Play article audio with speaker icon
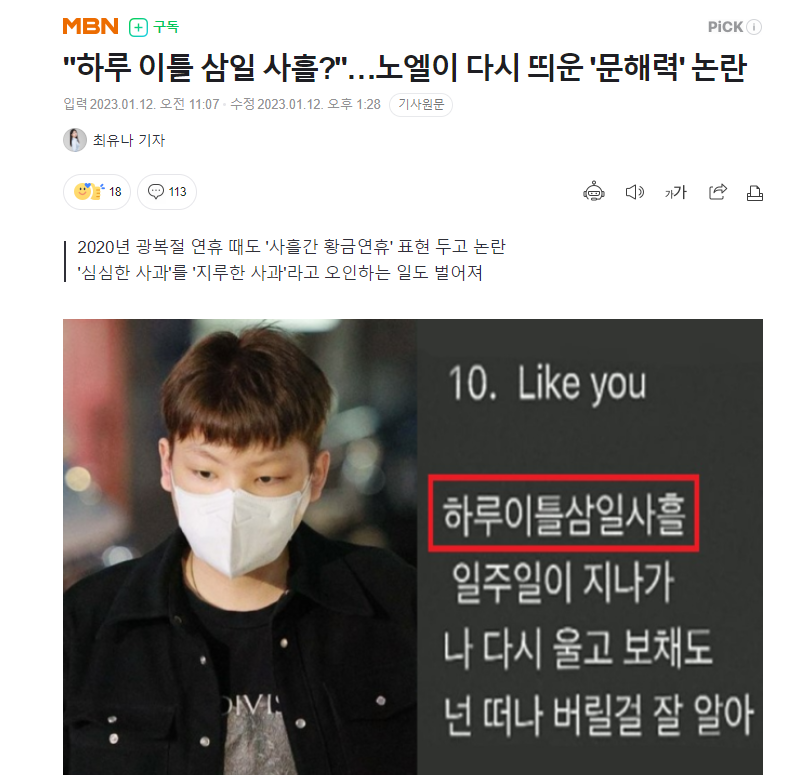 pos(634,192)
